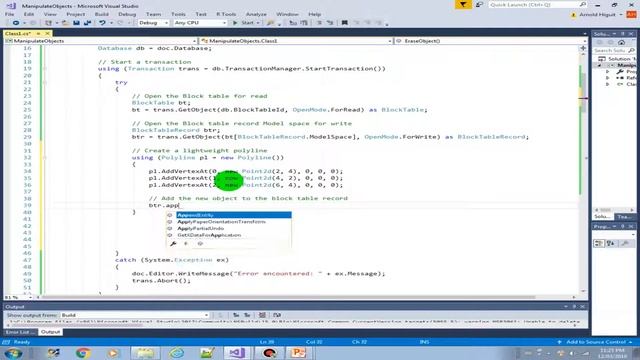Collapse the try block on line 21
The width and height of the screenshot is (640, 360).
coord(44,82)
